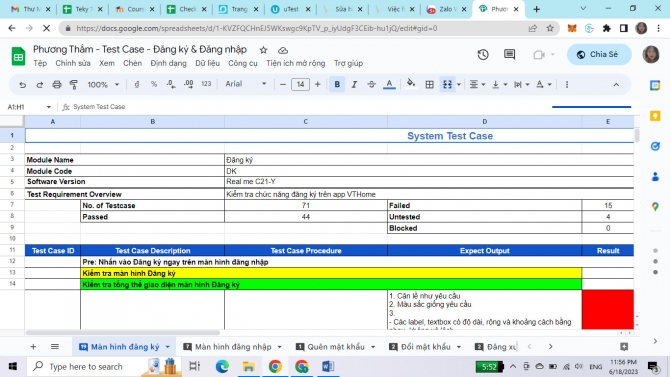The width and height of the screenshot is (670, 377).
Task: Click the name box showing A1:H1
Action: pos(29,107)
